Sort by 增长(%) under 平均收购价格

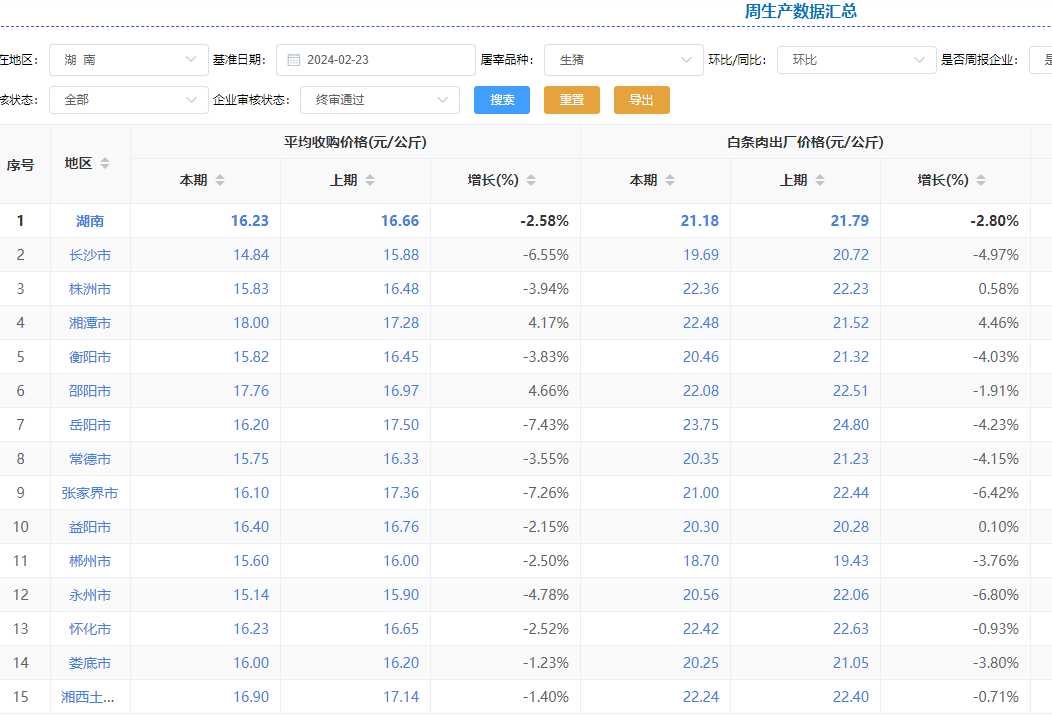pyautogui.click(x=531, y=181)
